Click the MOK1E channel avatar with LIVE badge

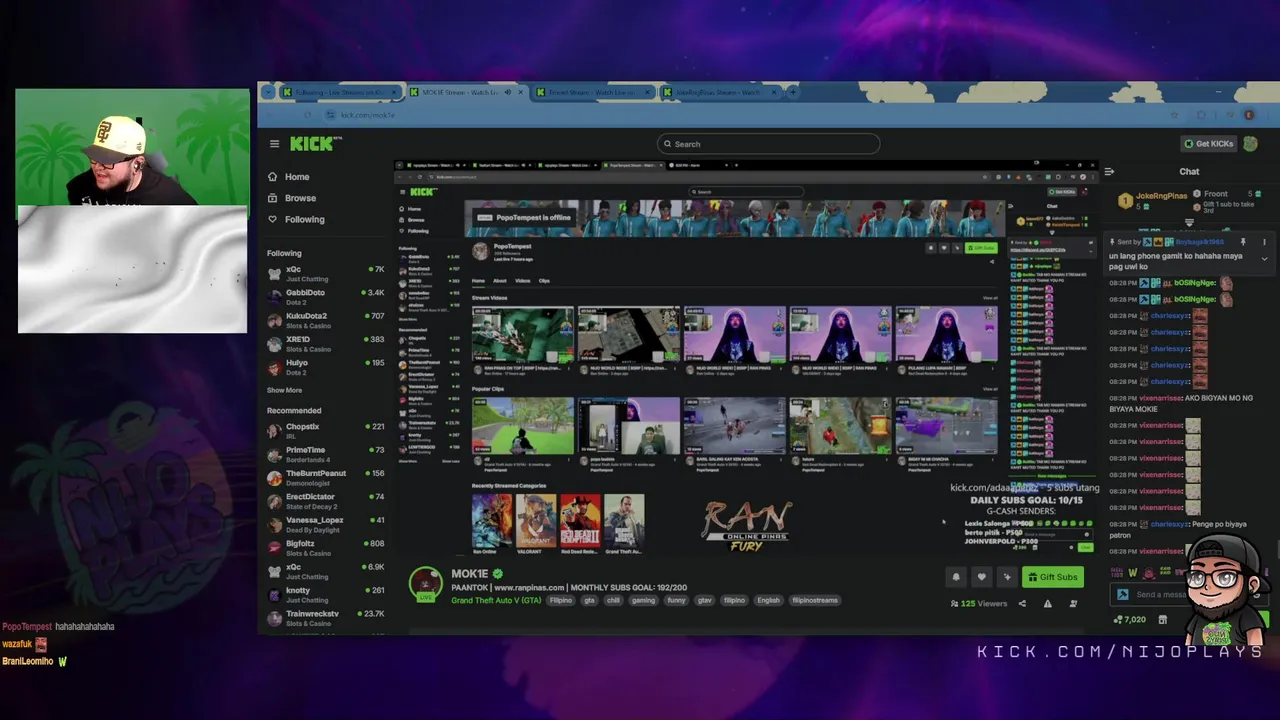coord(426,585)
